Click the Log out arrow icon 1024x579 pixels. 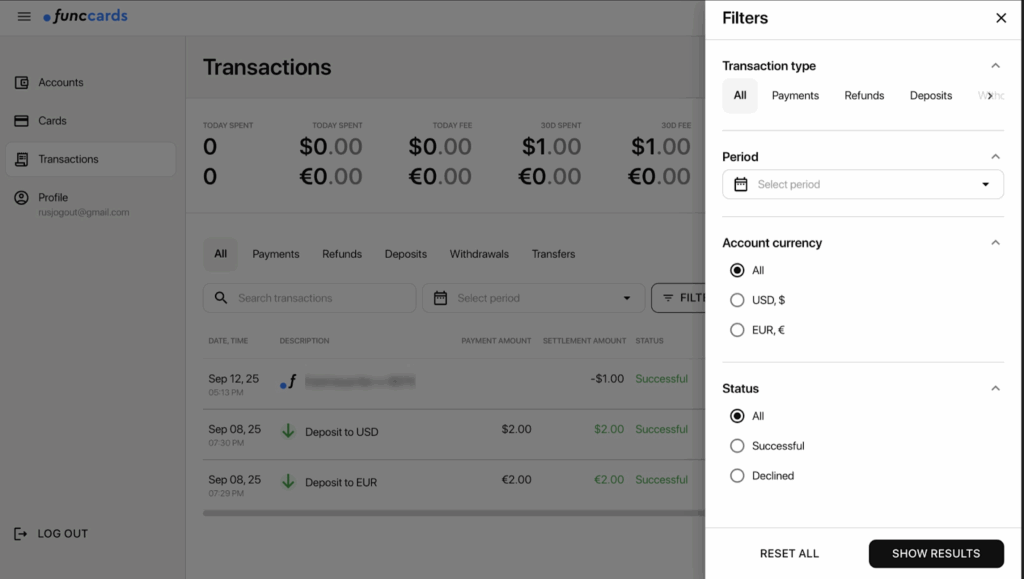click(x=20, y=534)
